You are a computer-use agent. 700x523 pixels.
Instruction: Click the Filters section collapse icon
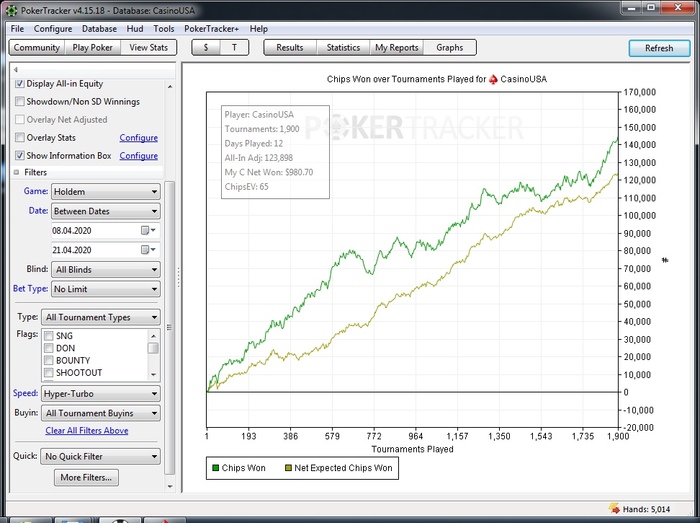coord(17,172)
